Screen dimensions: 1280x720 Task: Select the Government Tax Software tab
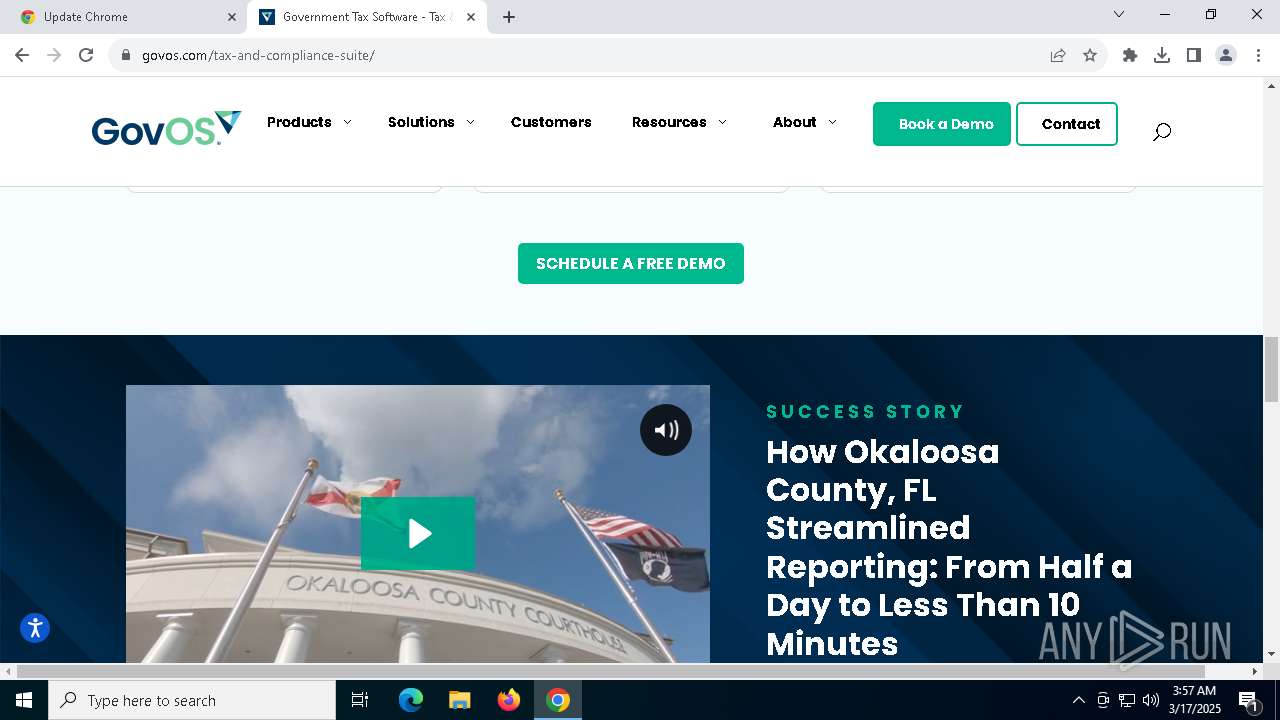tap(367, 17)
